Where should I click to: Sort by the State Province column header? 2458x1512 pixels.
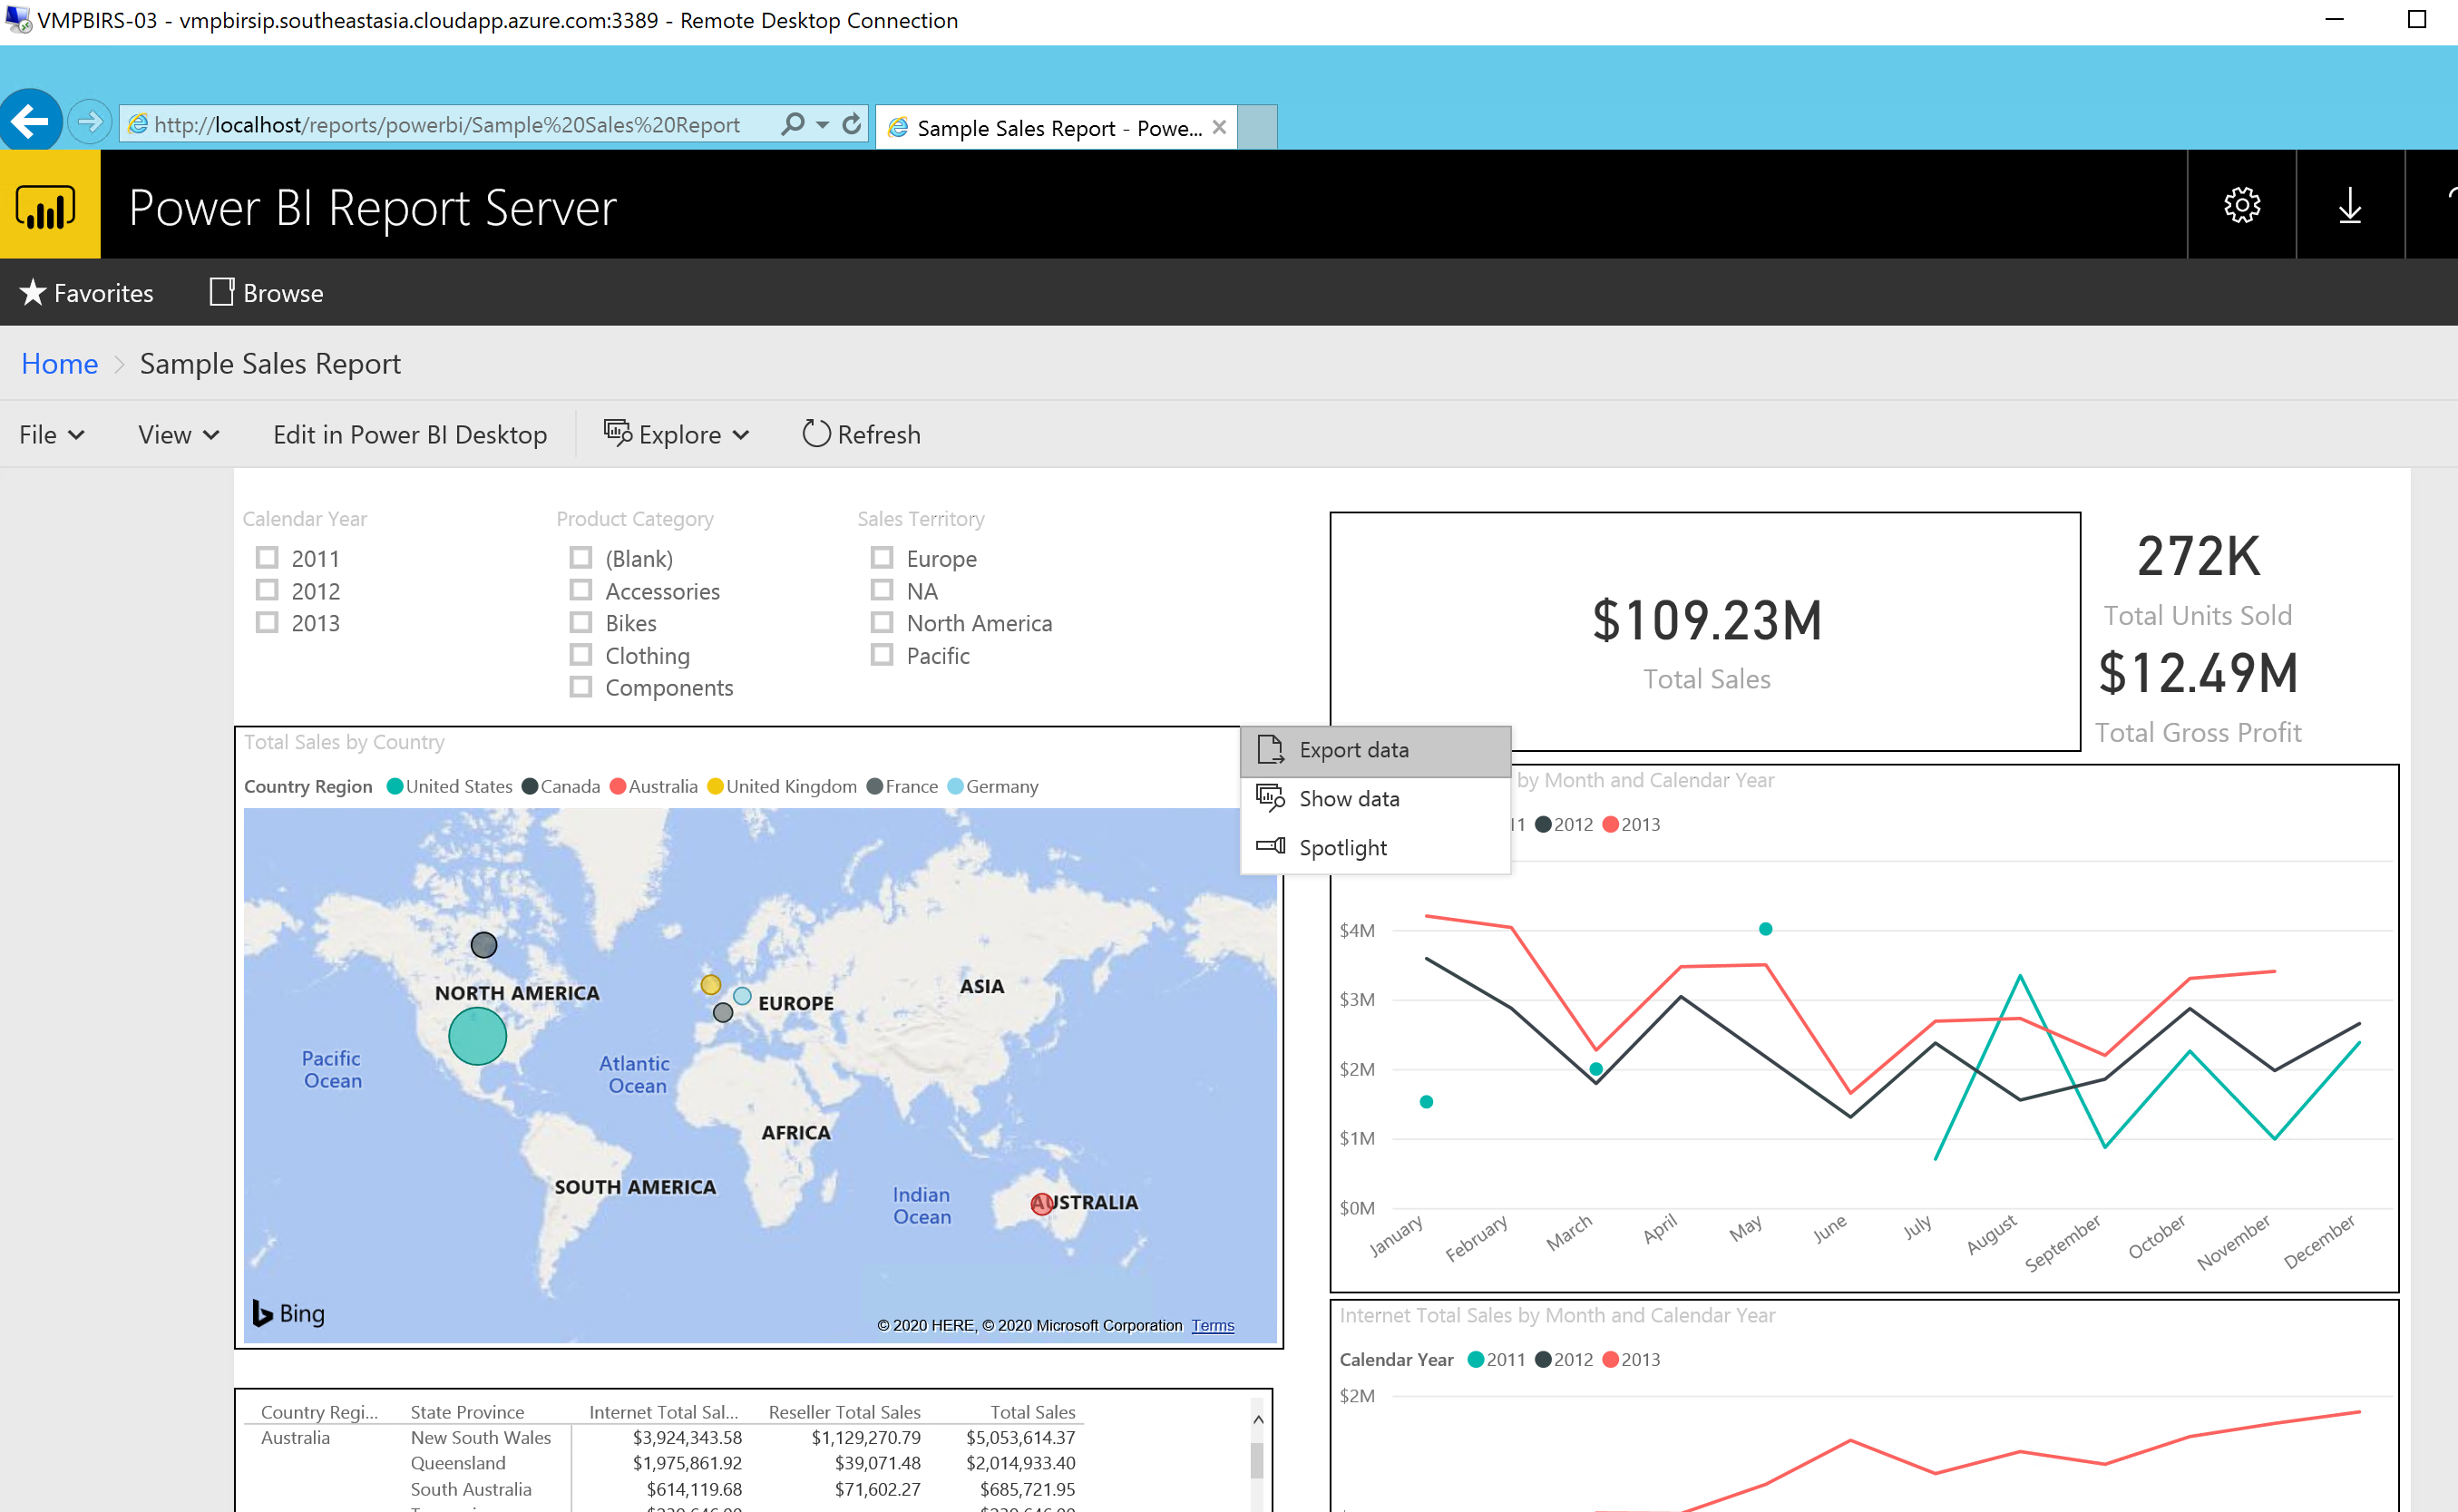tap(467, 1411)
